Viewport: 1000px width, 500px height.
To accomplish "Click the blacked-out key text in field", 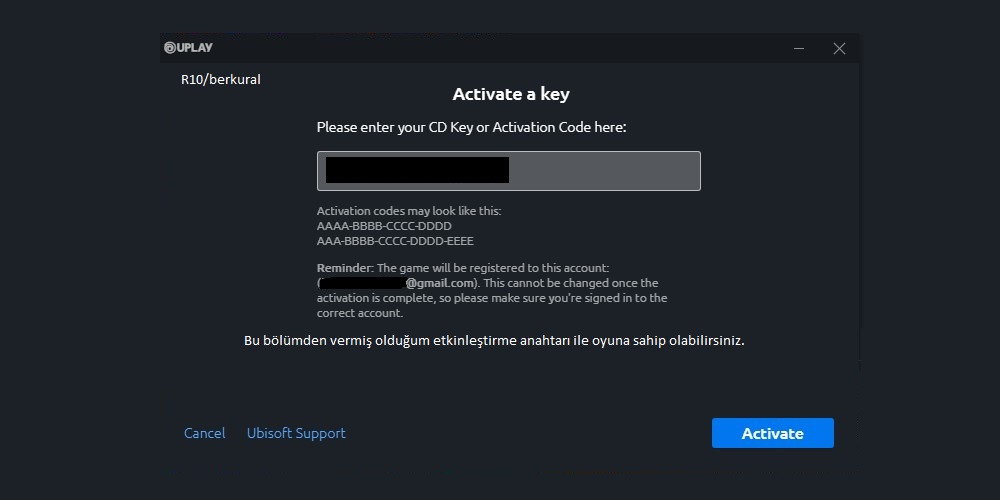I will tap(417, 170).
